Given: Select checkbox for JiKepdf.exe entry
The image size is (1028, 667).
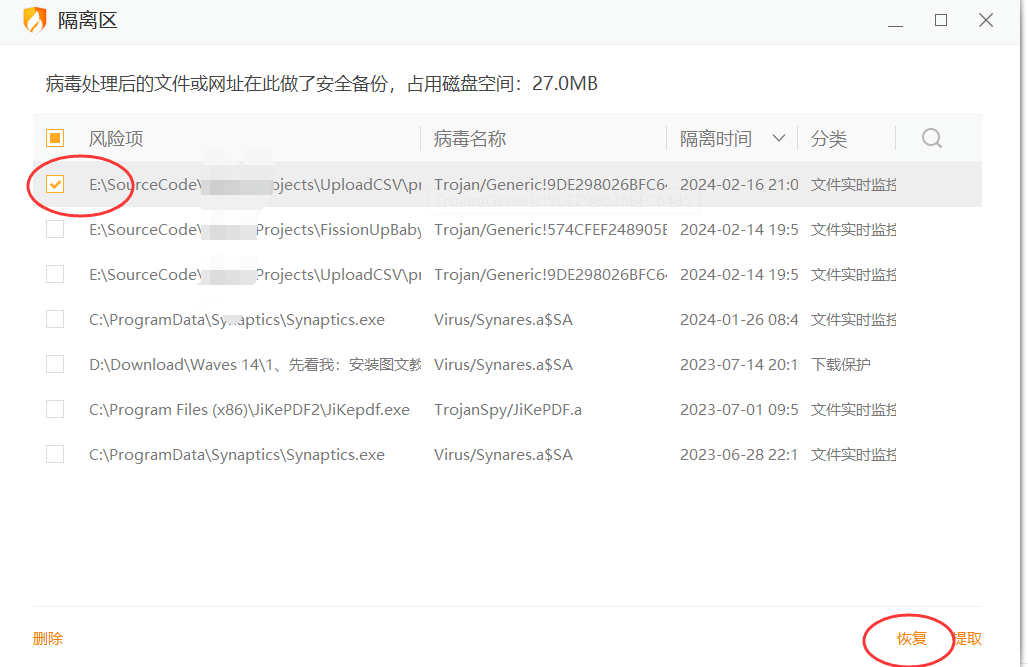Looking at the screenshot, I should point(55,410).
